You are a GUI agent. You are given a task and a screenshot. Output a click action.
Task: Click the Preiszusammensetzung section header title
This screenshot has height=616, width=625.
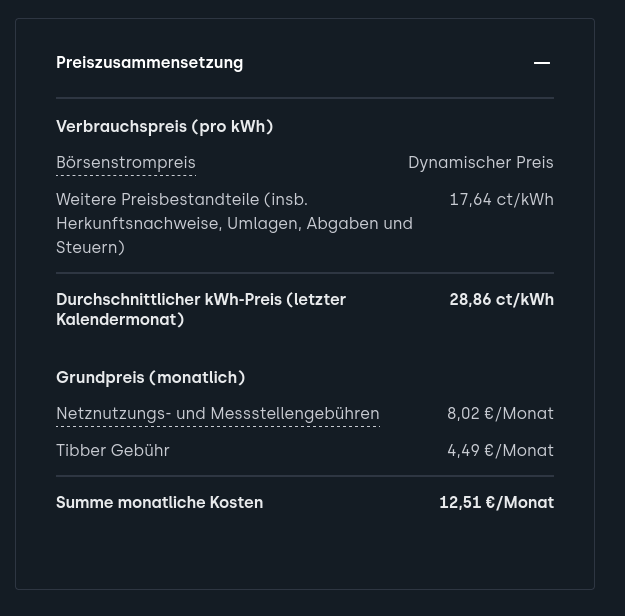(149, 63)
